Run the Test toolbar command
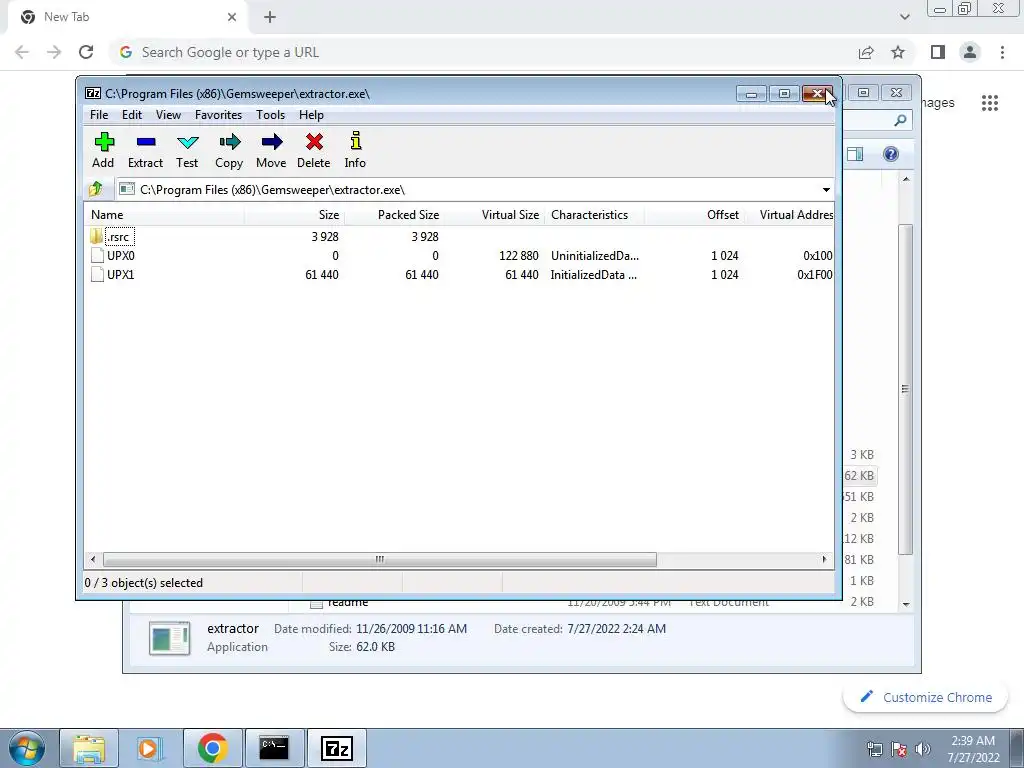Viewport: 1024px width, 768px height. pos(187,151)
